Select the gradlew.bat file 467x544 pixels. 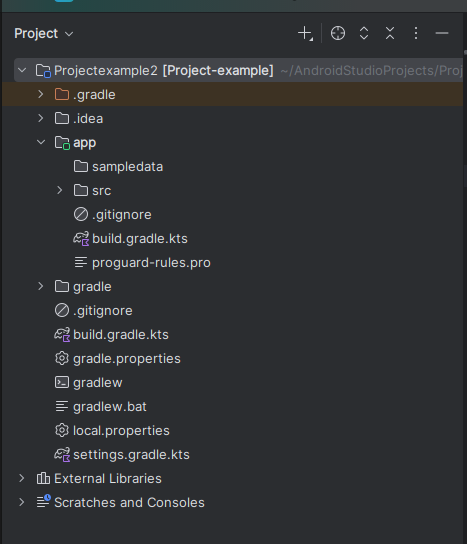click(110, 407)
